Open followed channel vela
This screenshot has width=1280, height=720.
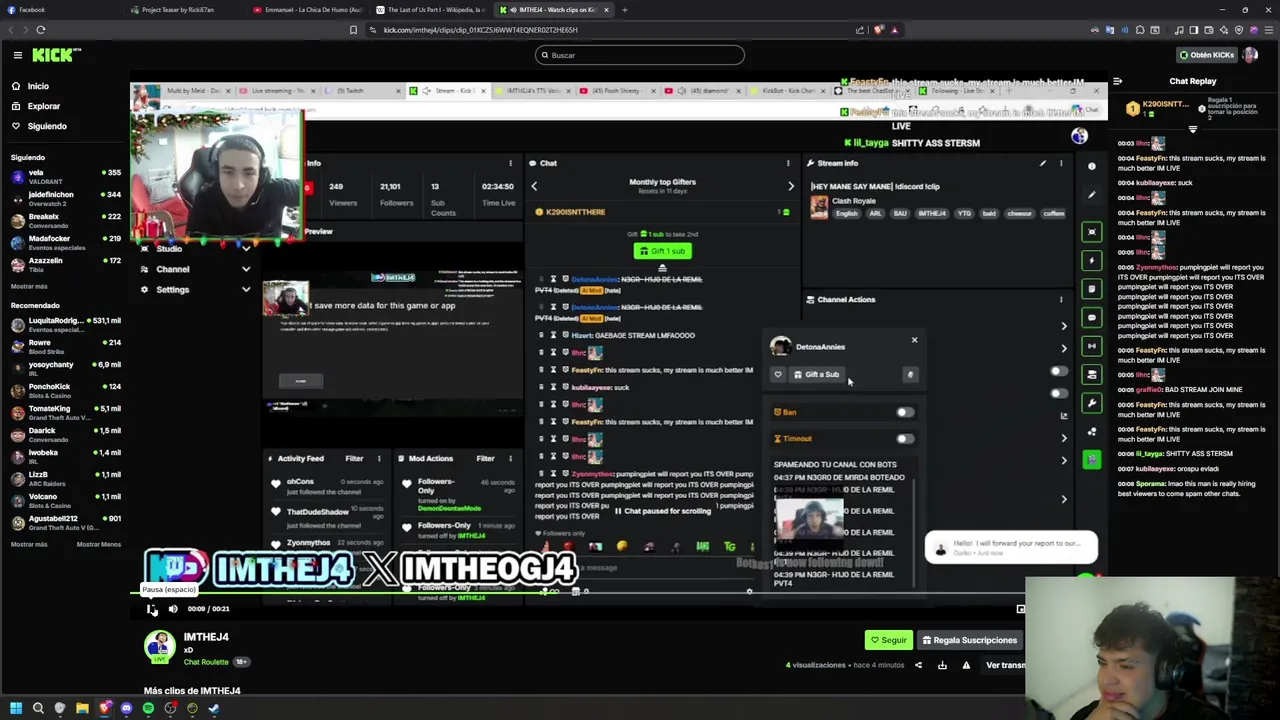65,176
